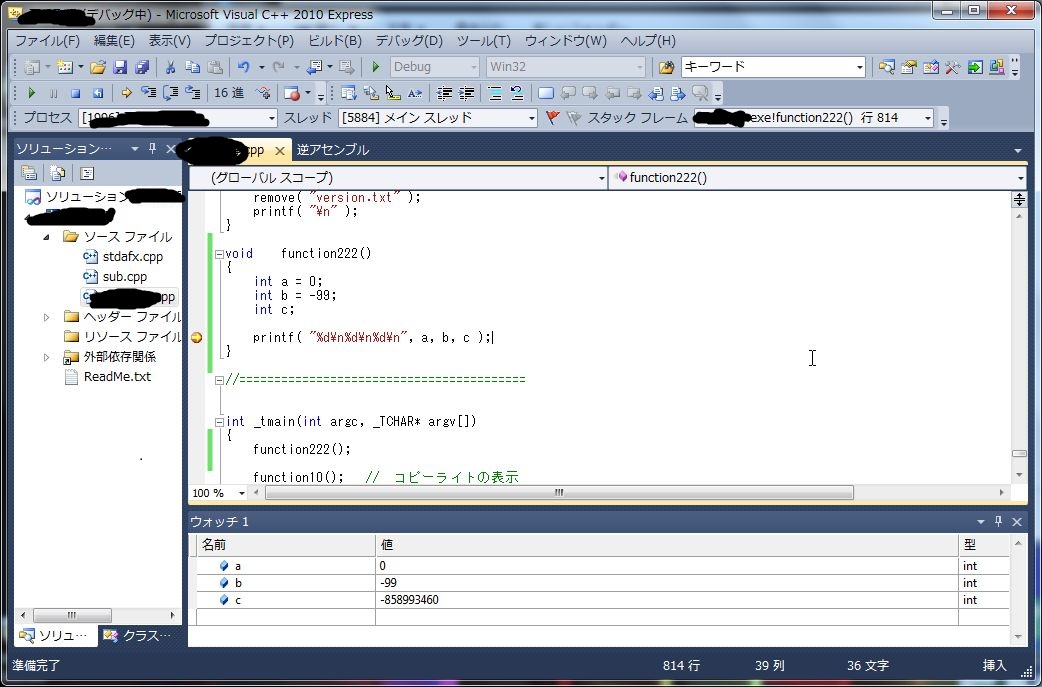Open the function222() member dropdown

(x=1019, y=178)
